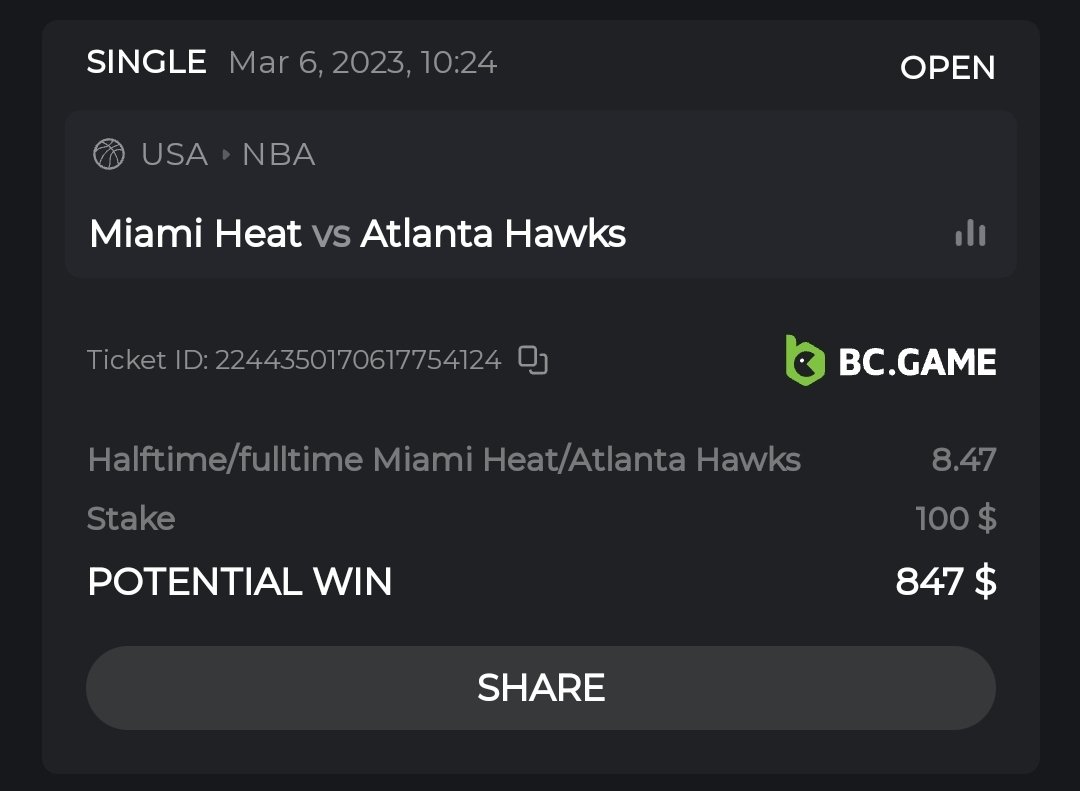This screenshot has height=791, width=1080.
Task: Select the Ticket ID number text
Action: 358,360
